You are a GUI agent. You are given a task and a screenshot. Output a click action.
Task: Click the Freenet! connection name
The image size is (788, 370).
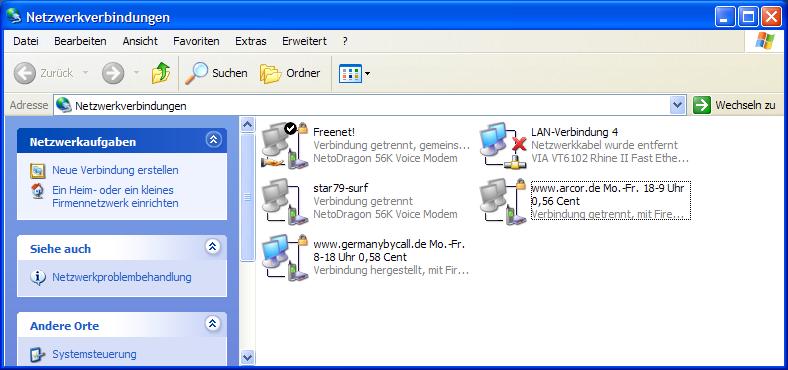334,132
